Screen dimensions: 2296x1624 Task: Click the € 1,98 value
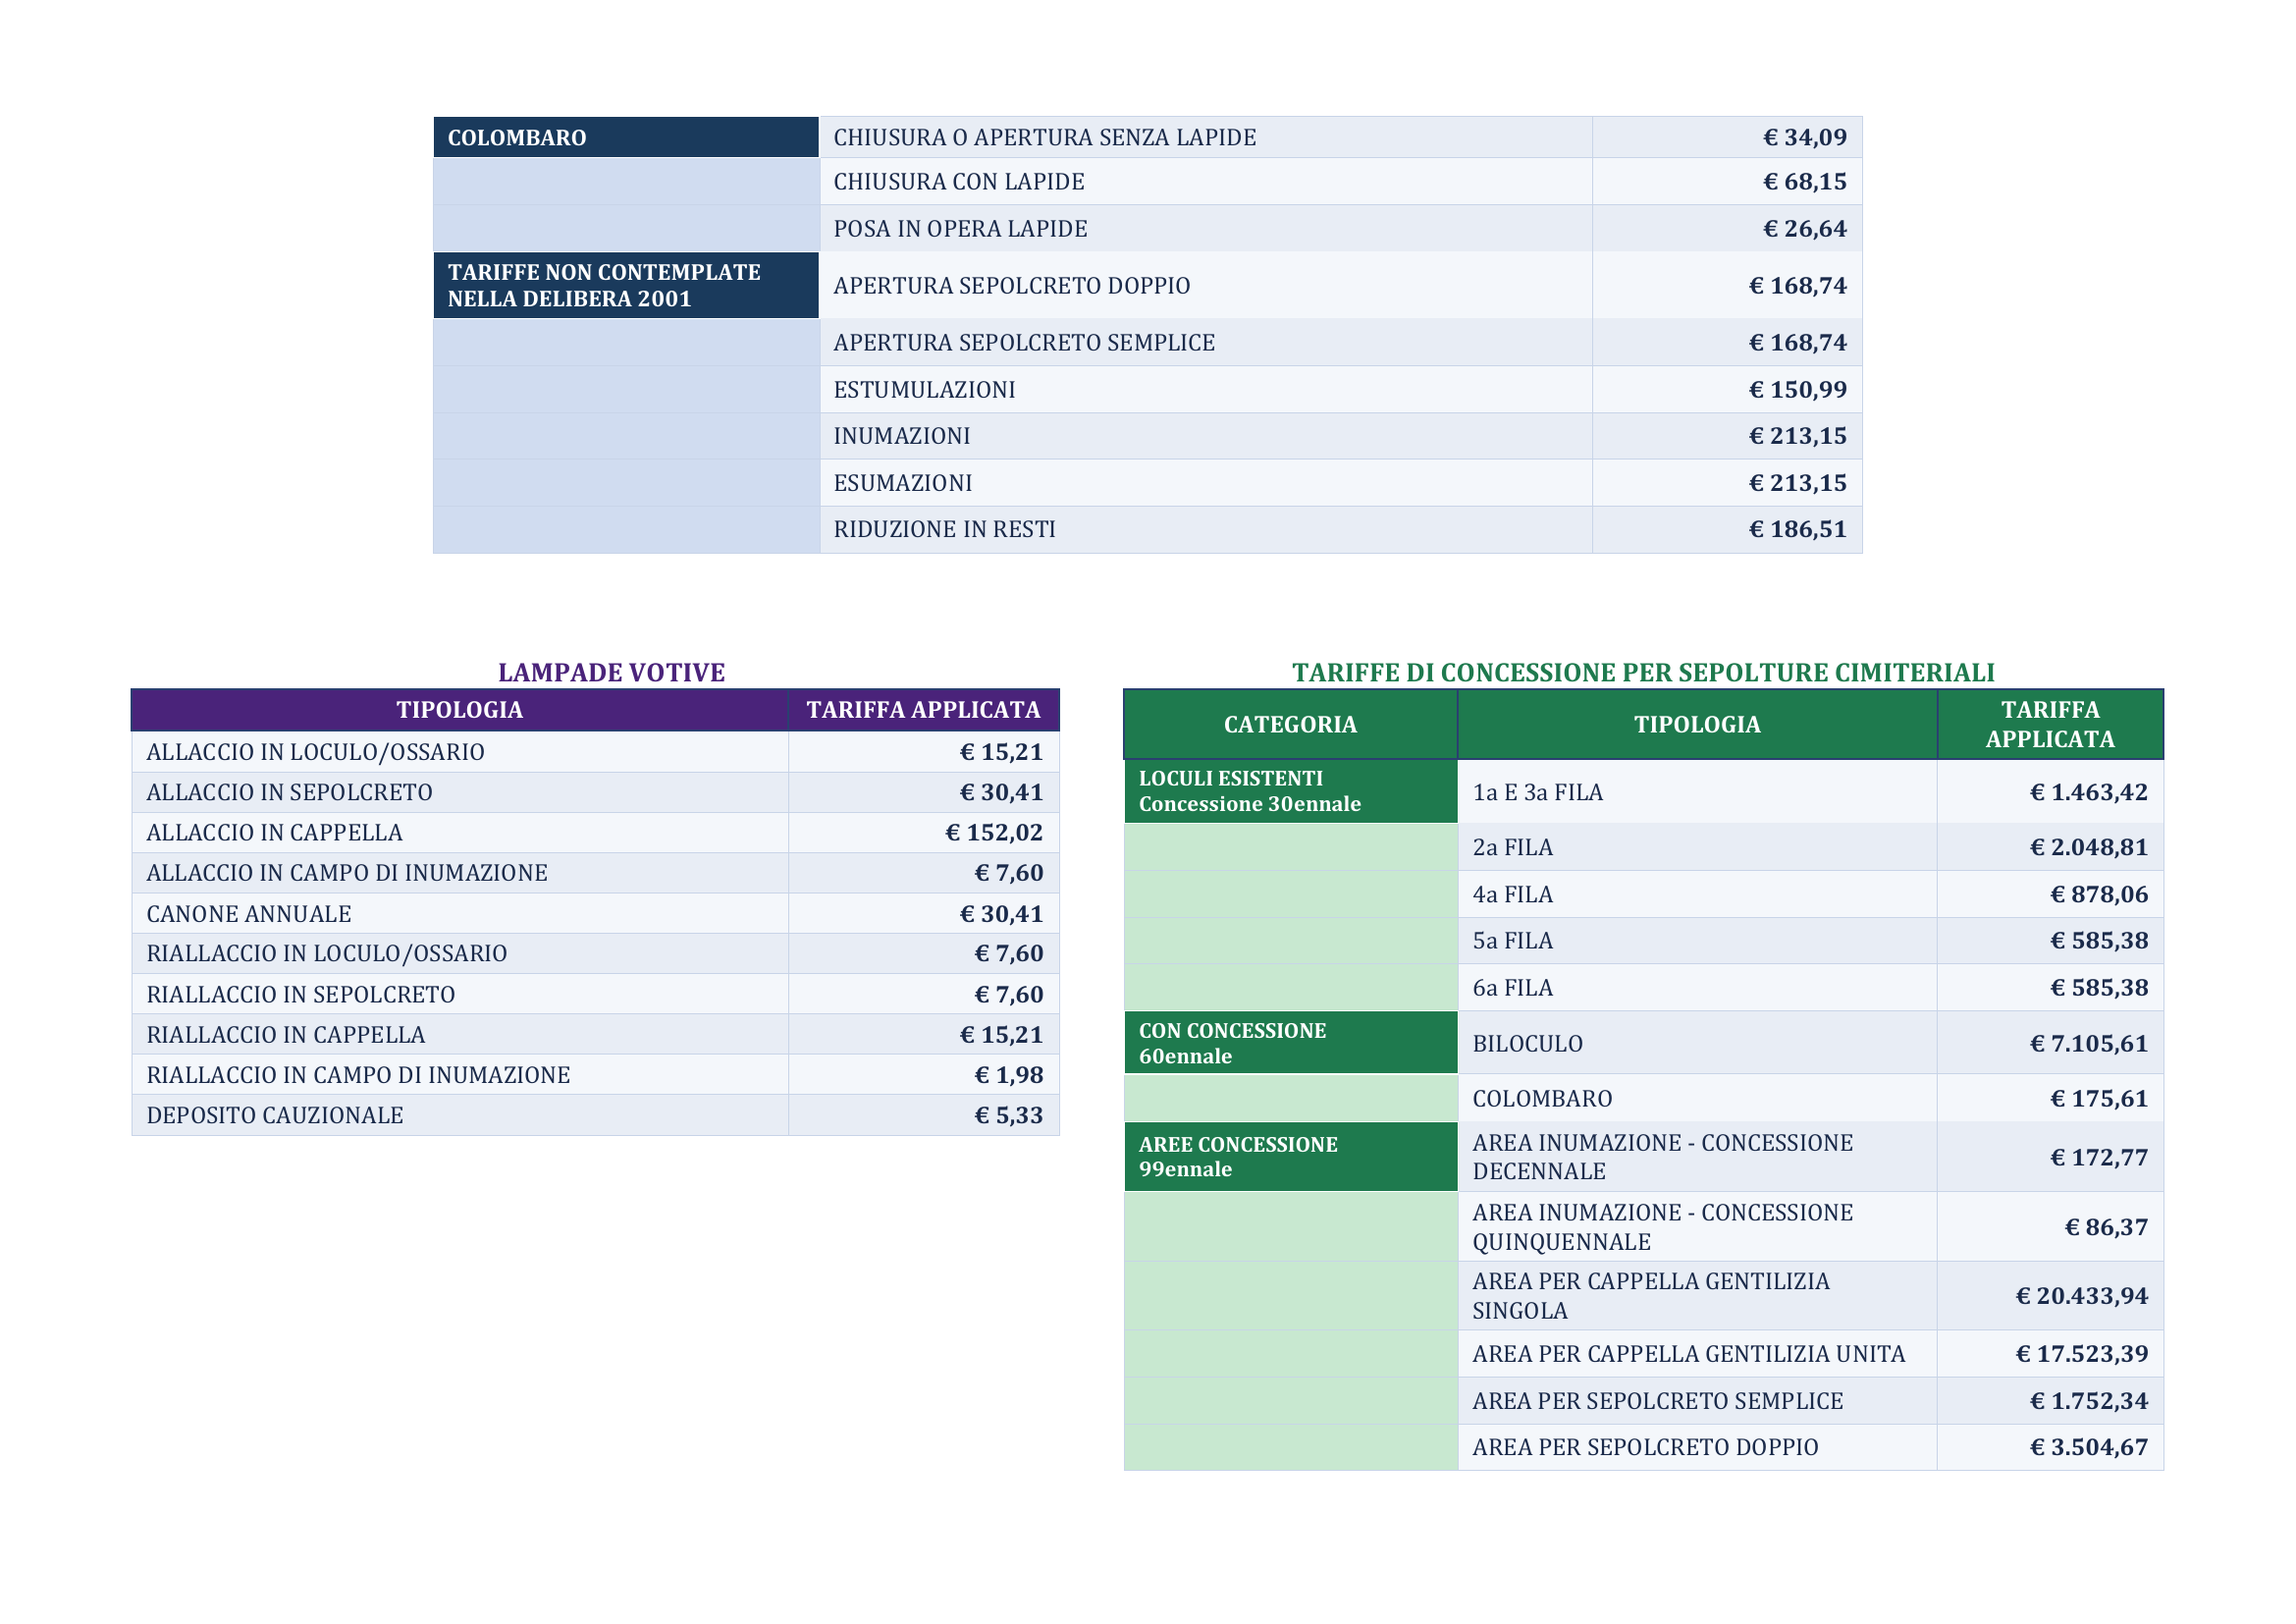point(1009,1075)
